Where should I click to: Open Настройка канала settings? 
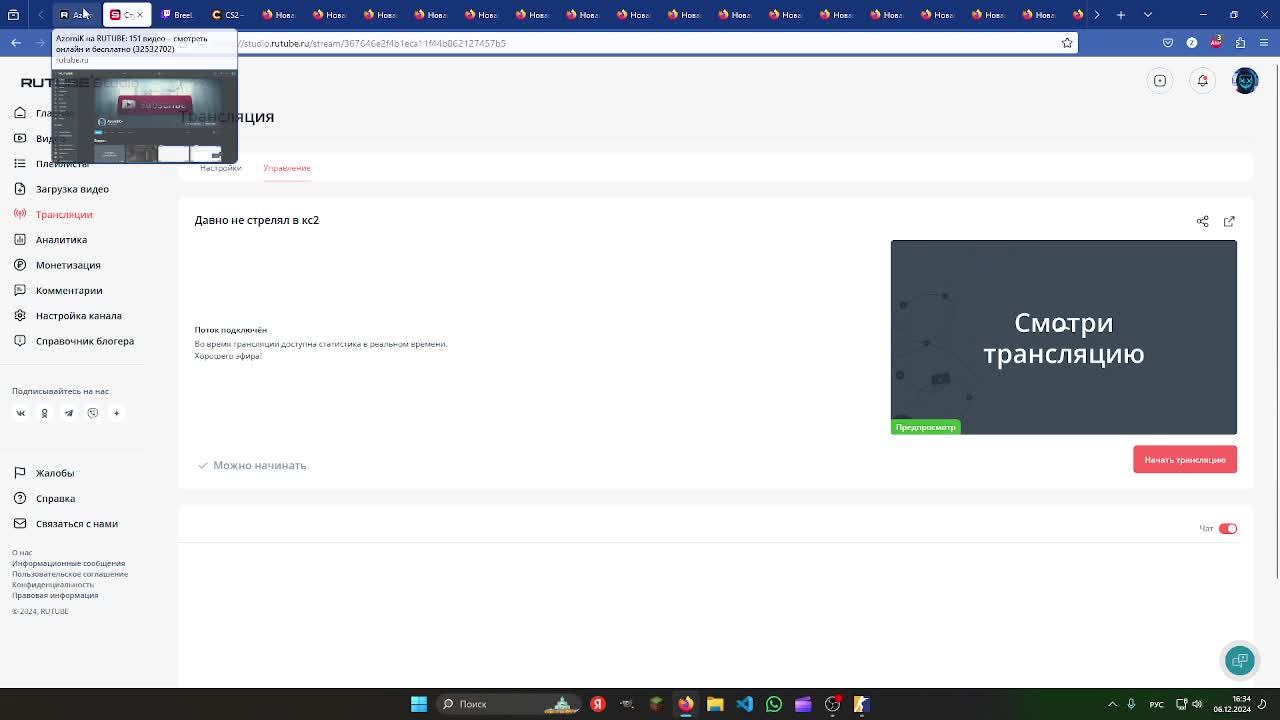79,316
